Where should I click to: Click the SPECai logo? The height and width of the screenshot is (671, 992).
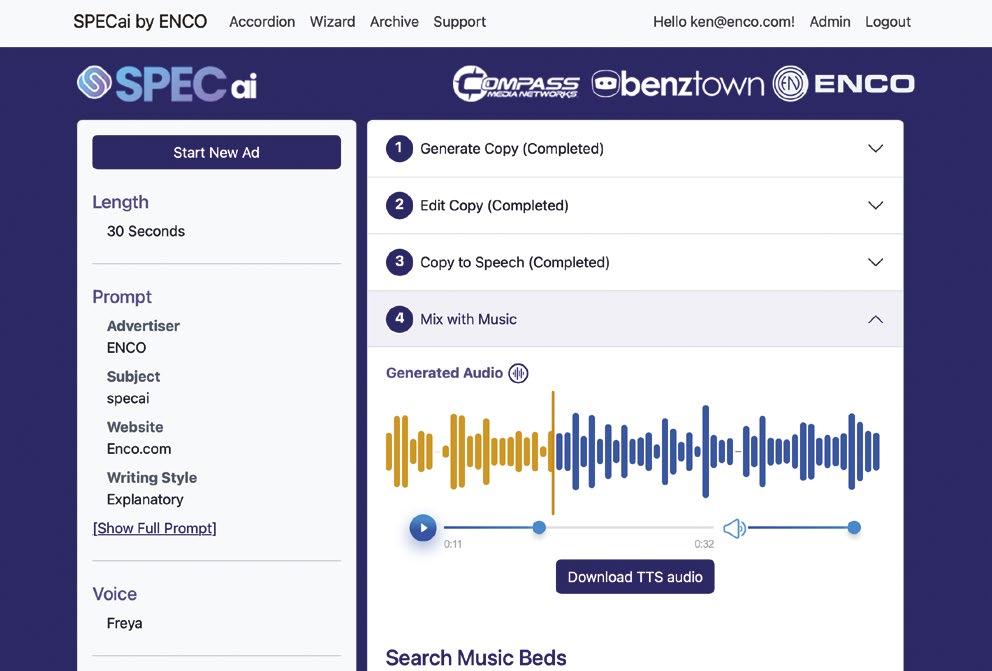pyautogui.click(x=167, y=84)
